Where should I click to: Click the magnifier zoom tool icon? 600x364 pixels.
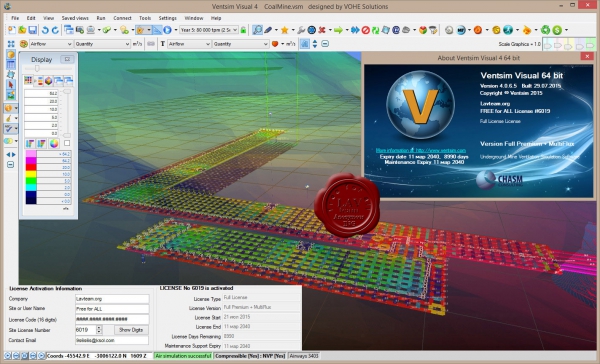258,30
